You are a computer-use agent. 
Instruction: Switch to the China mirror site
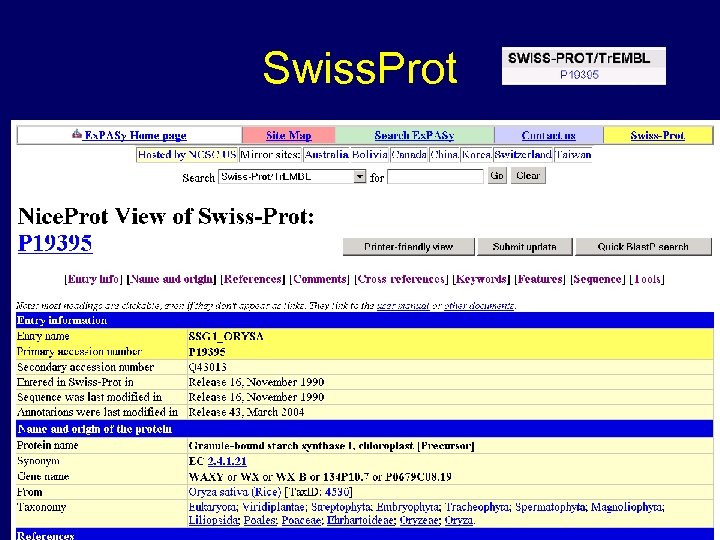pyautogui.click(x=444, y=155)
